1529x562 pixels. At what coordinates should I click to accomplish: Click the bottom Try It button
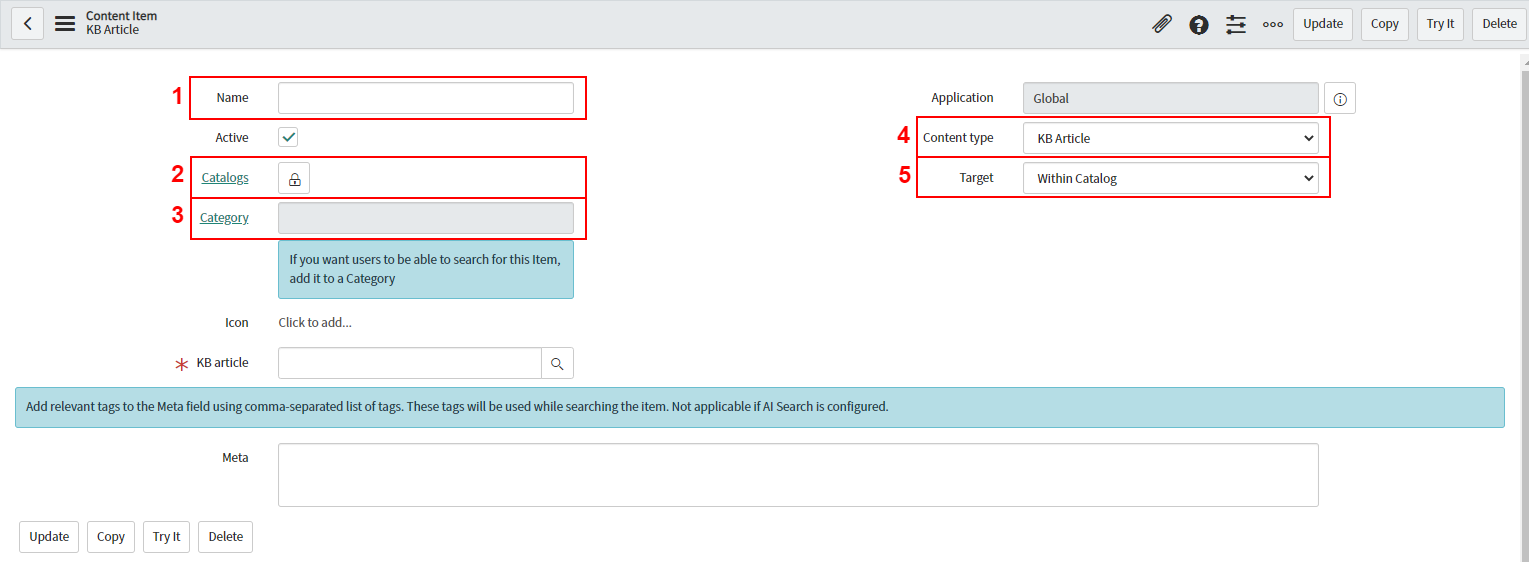point(166,537)
